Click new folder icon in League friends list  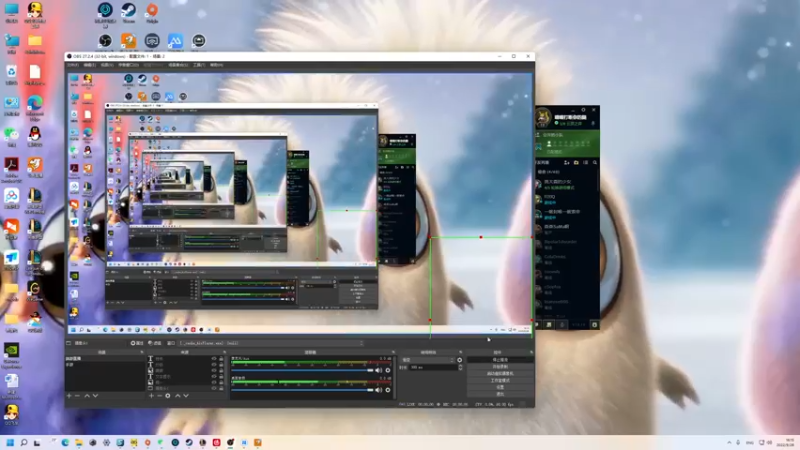click(x=576, y=162)
